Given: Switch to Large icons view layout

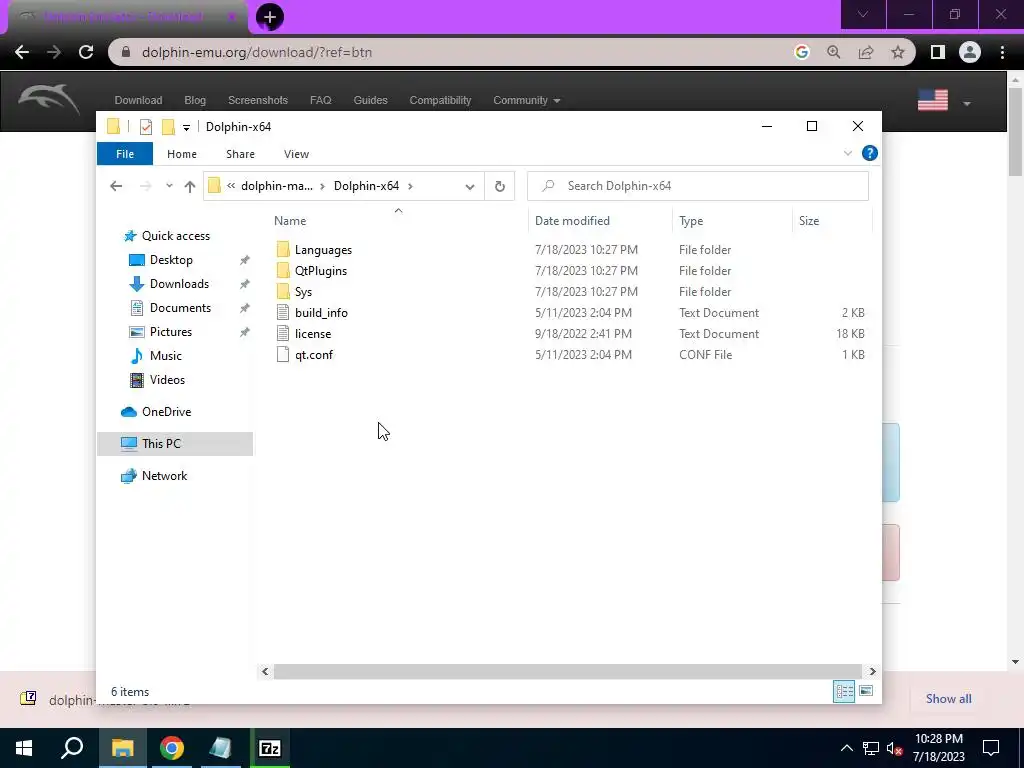Looking at the screenshot, I should tap(866, 691).
